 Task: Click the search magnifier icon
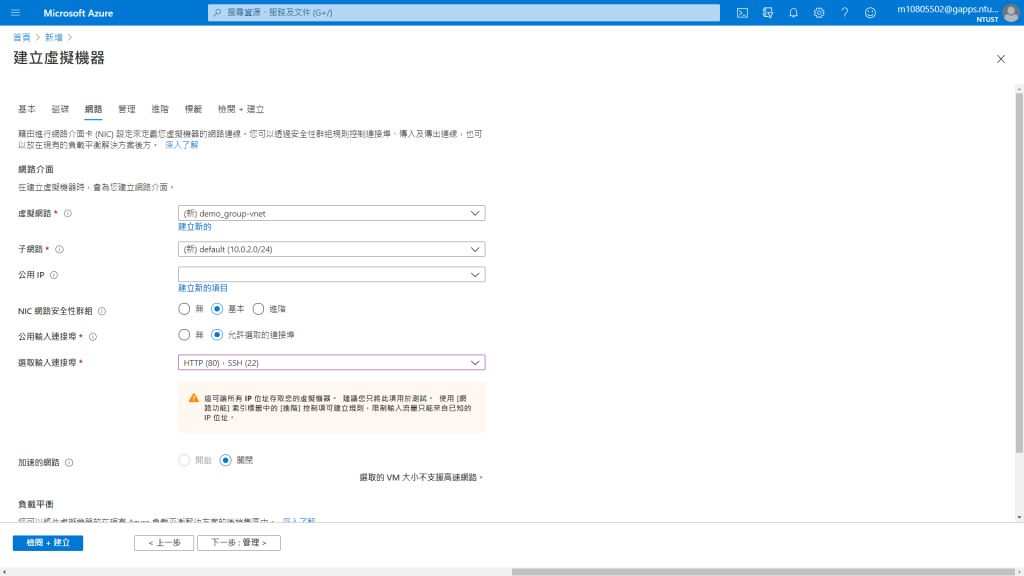point(217,12)
